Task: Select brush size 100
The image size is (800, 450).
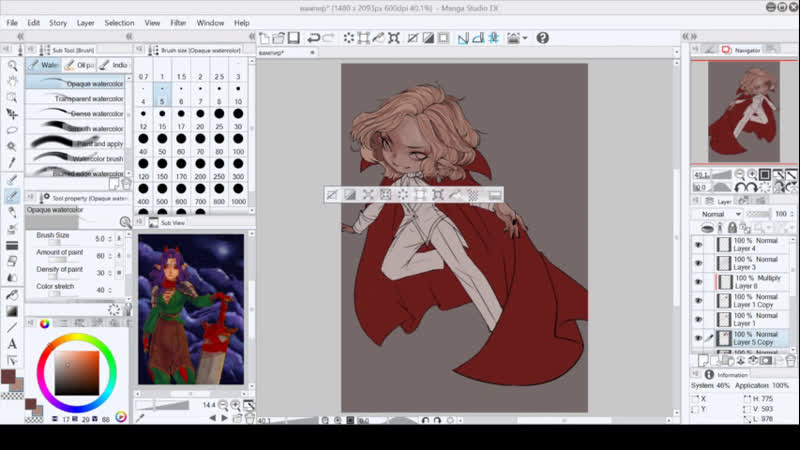Action: point(238,143)
